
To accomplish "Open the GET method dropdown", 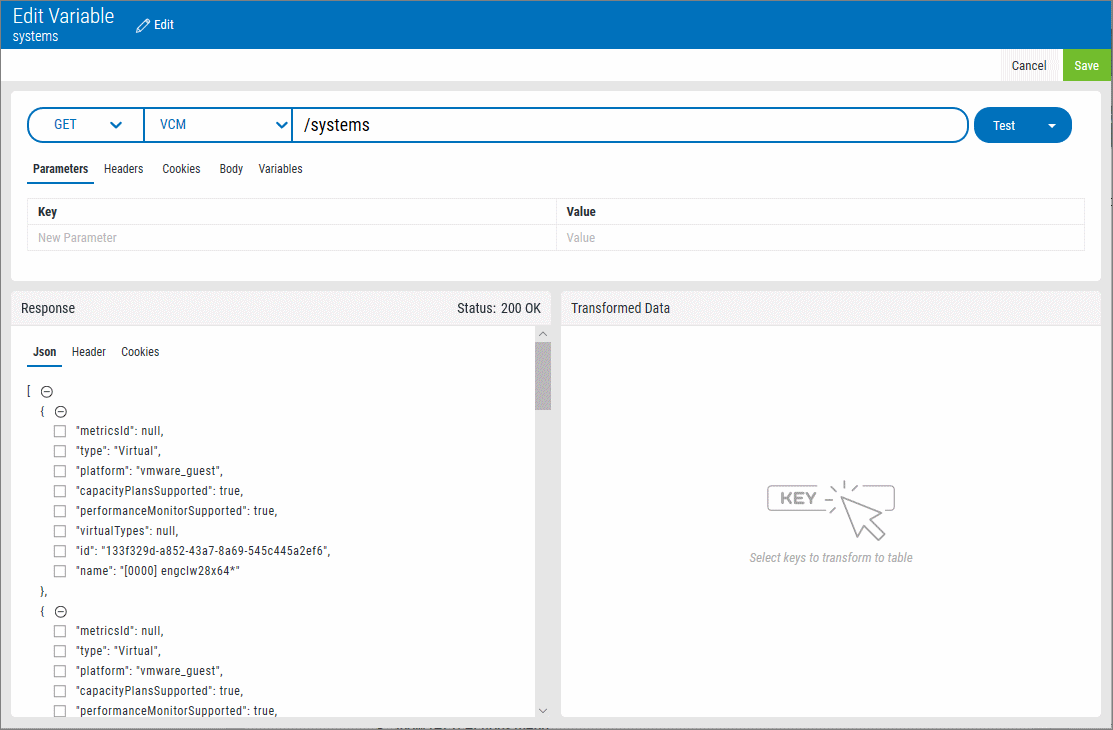I will coord(87,125).
